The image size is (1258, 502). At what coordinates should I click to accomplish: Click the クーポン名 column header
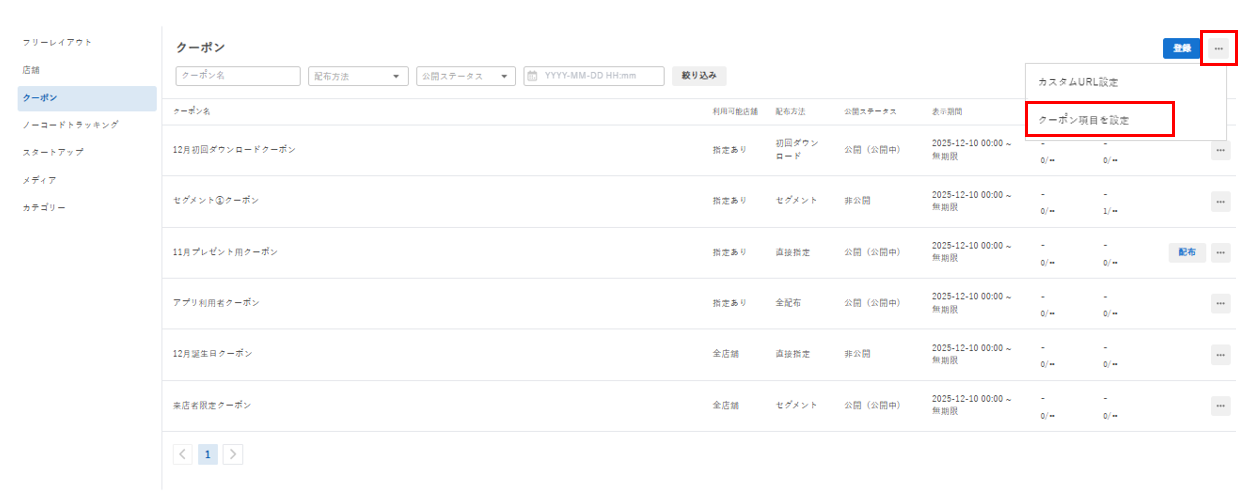point(191,111)
